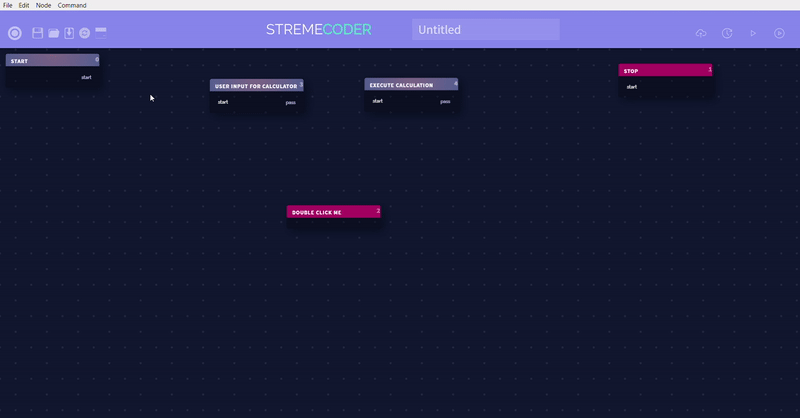Click the cloud upload icon
This screenshot has width=800, height=418.
701,33
